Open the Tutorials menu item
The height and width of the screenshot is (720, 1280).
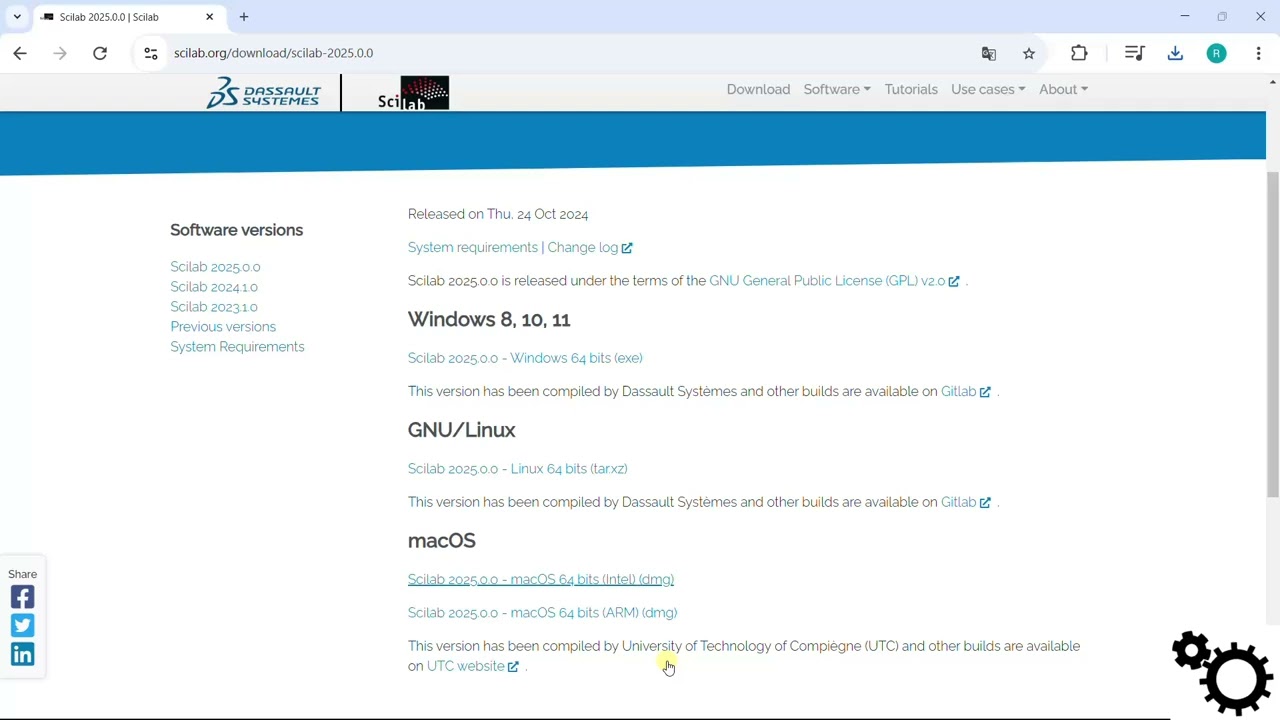911,89
